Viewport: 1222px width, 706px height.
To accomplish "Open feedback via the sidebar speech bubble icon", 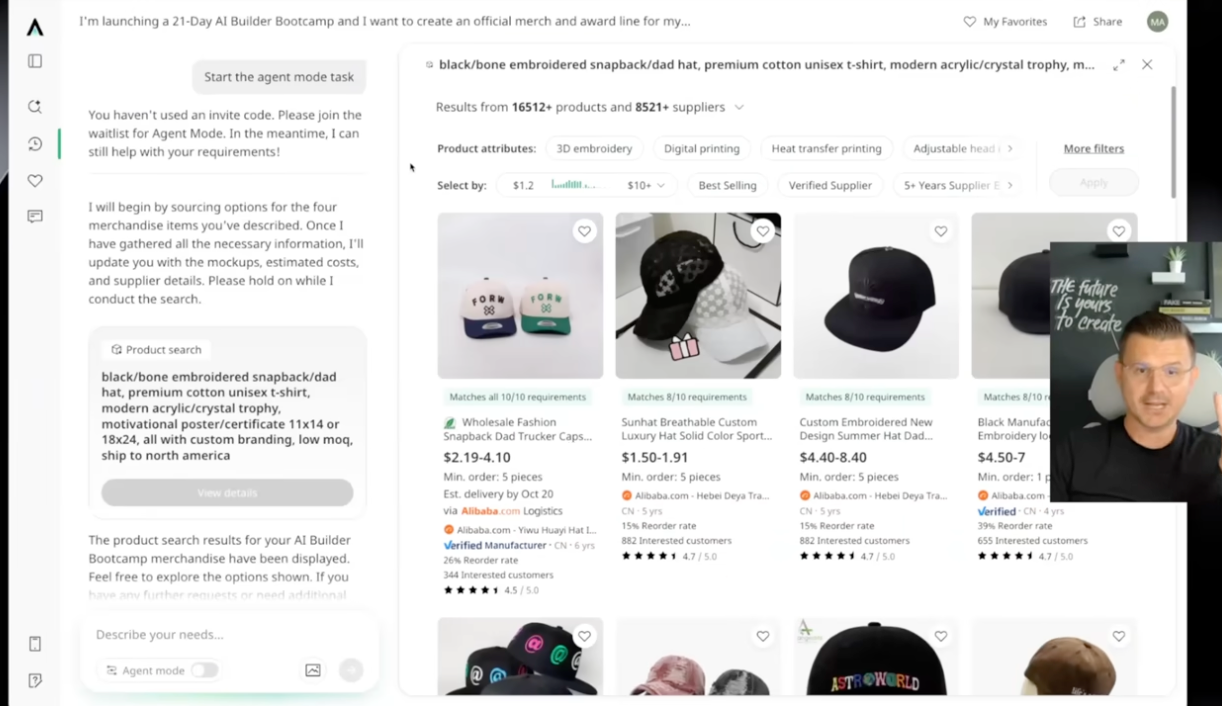I will click(34, 216).
